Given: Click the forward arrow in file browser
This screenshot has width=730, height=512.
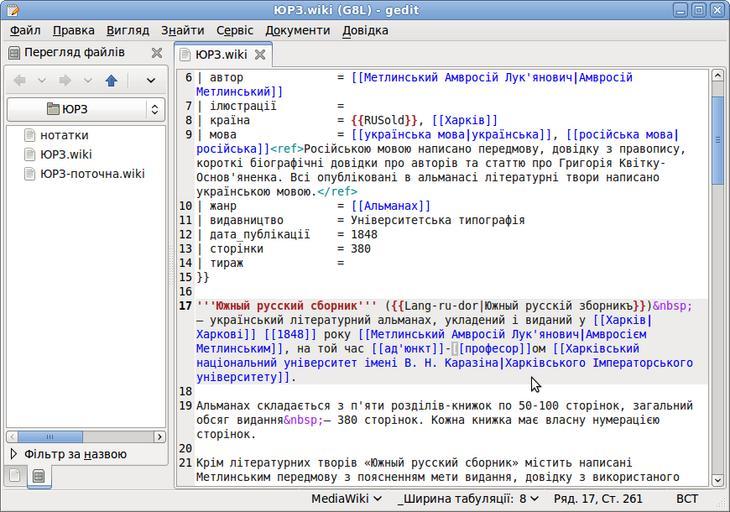Looking at the screenshot, I should (x=65, y=81).
